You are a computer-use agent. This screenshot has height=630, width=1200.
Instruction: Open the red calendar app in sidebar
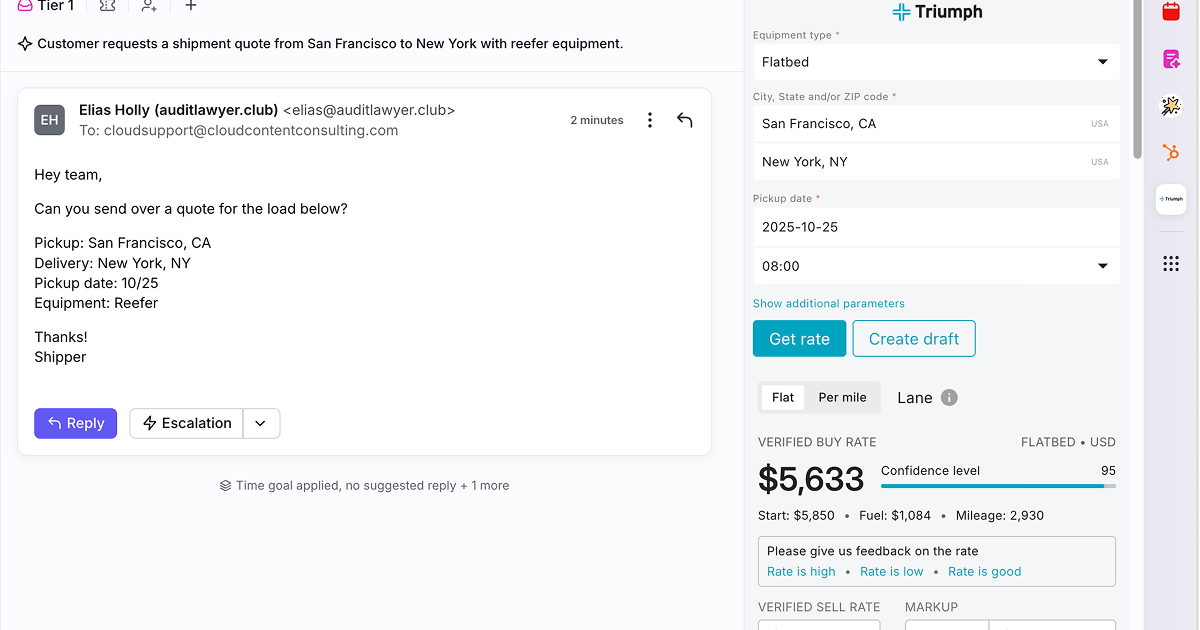[x=1171, y=12]
